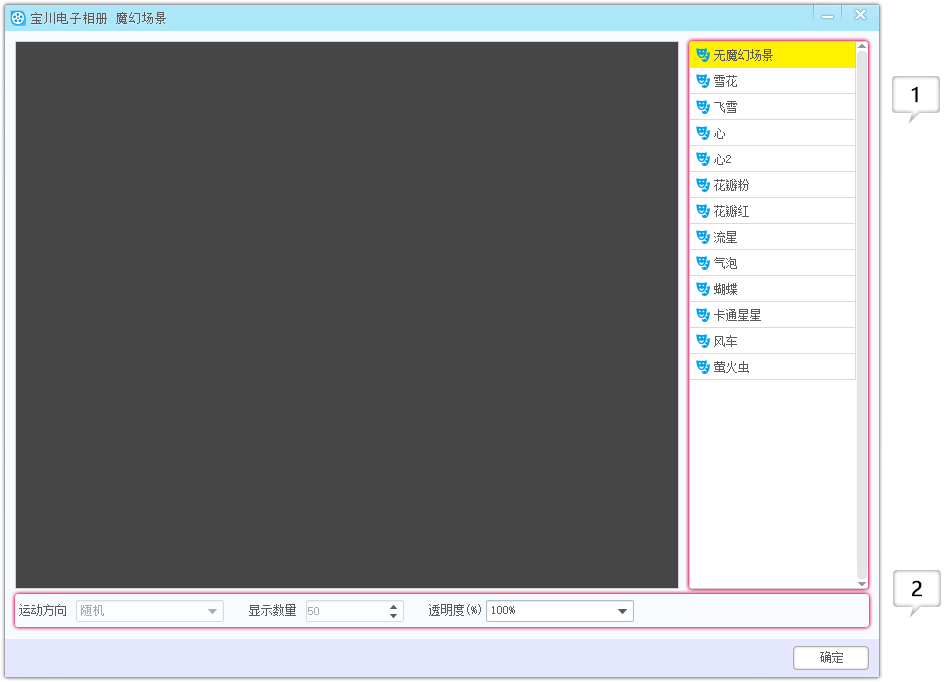Click the mask icon beside 花瓣粉

[x=702, y=185]
